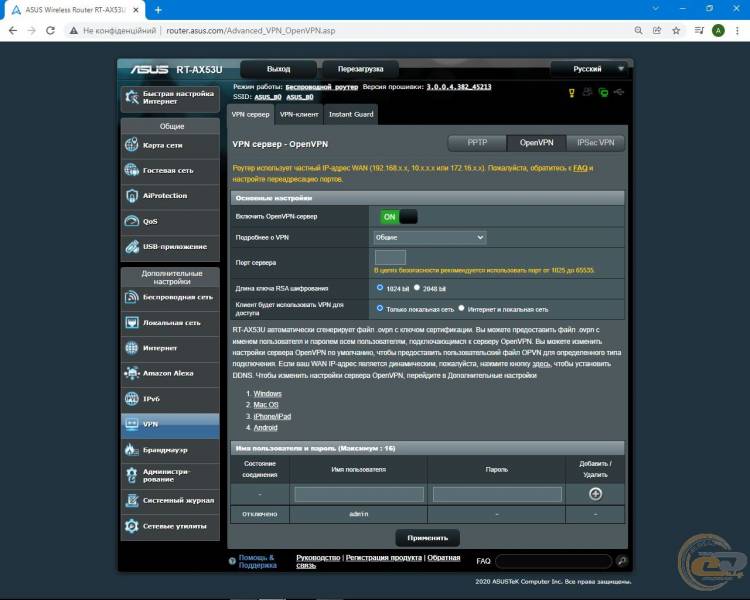
Task: Click the browser reload icon
Action: [x=50, y=31]
